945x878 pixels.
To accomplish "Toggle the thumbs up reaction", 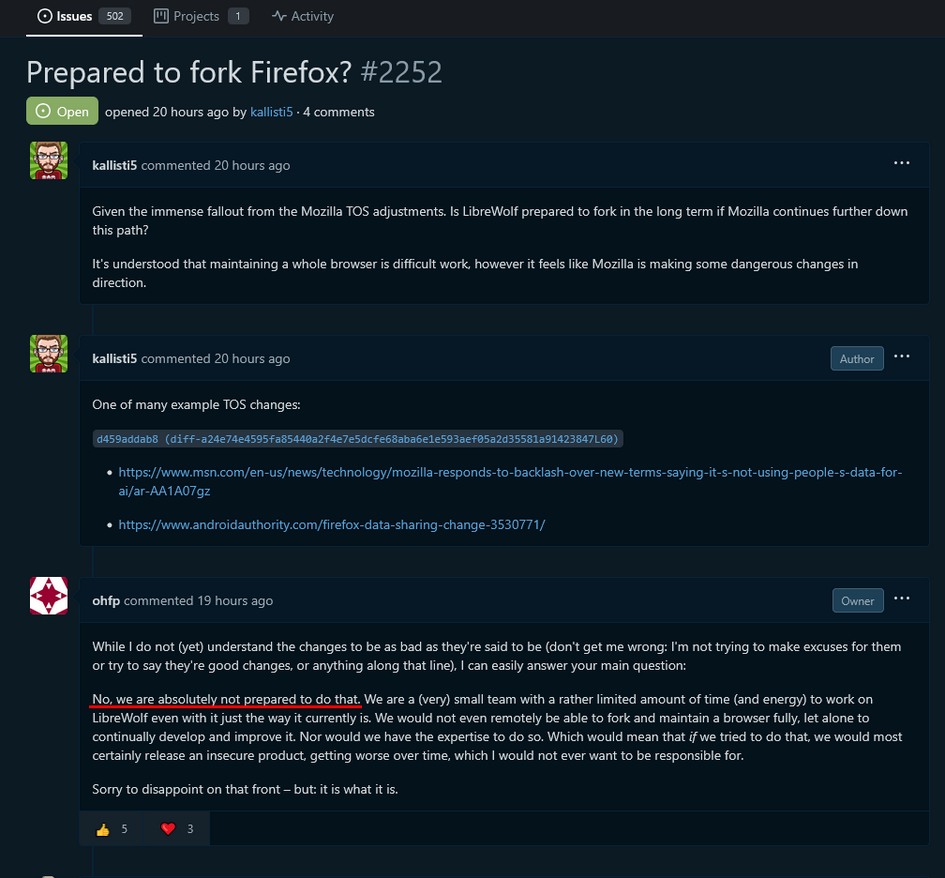I will click(111, 829).
